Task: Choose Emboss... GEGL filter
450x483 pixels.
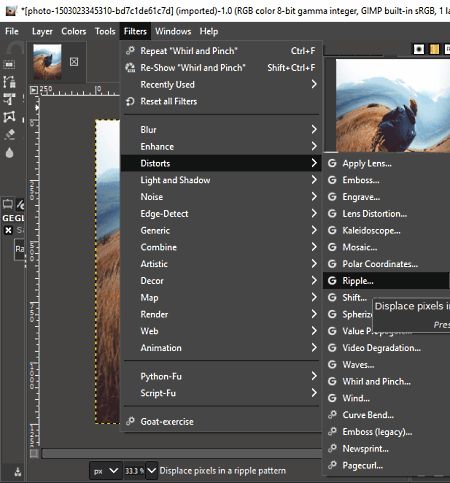Action: (387, 180)
